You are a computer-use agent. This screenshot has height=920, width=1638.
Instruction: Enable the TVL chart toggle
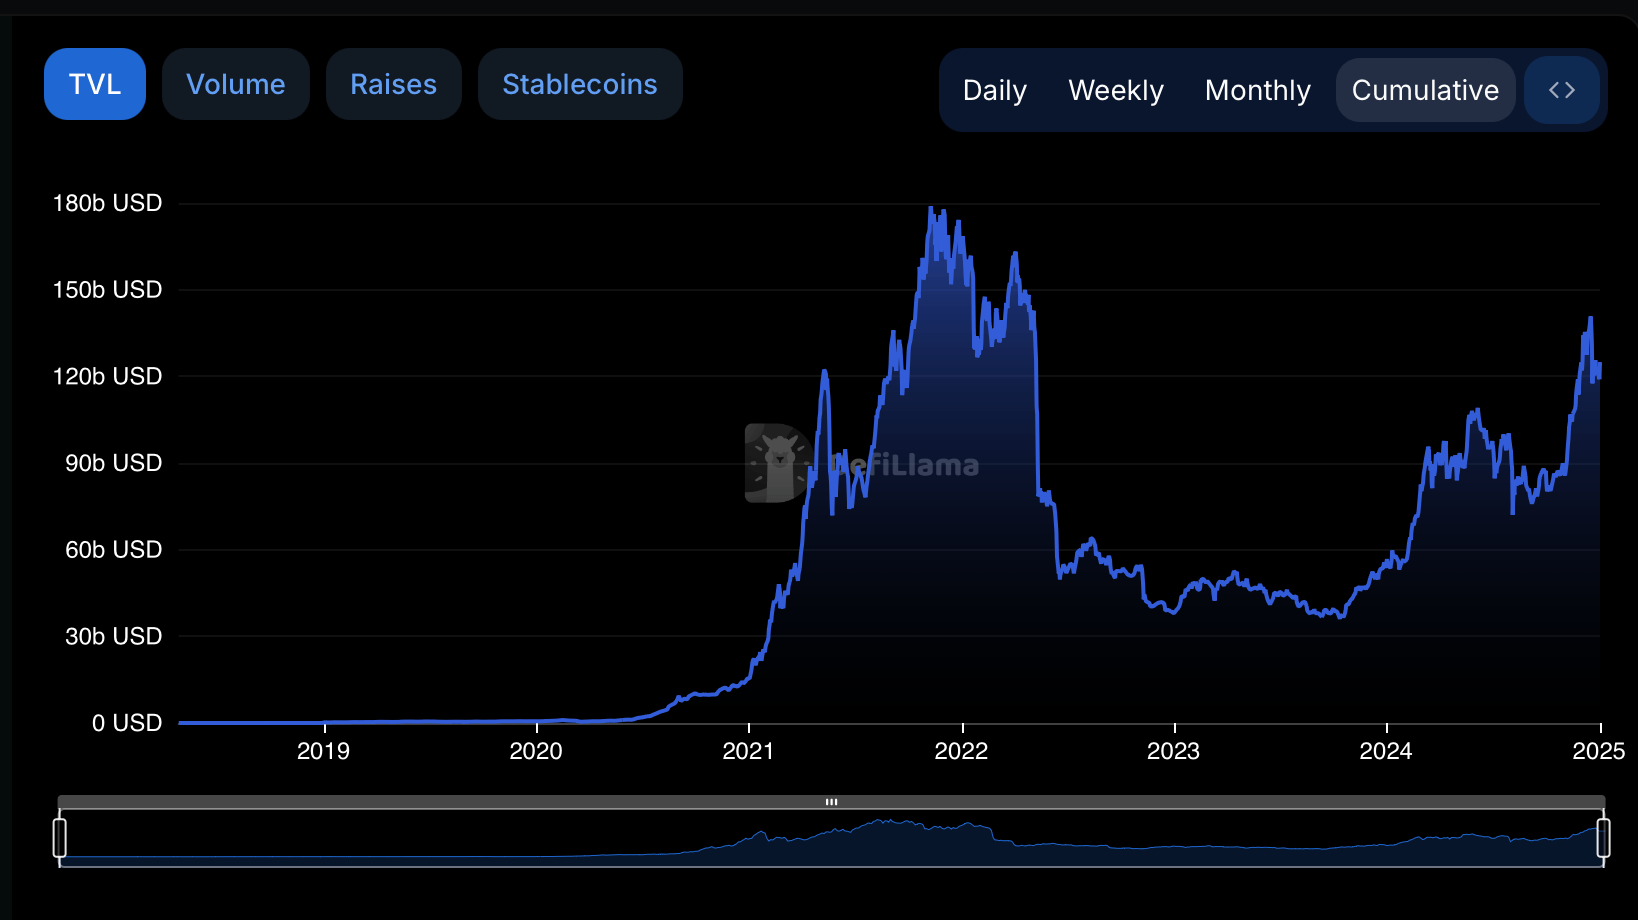click(95, 84)
